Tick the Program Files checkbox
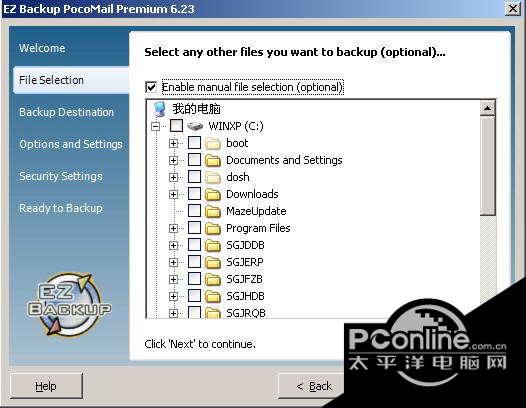The image size is (526, 408). pyautogui.click(x=194, y=228)
